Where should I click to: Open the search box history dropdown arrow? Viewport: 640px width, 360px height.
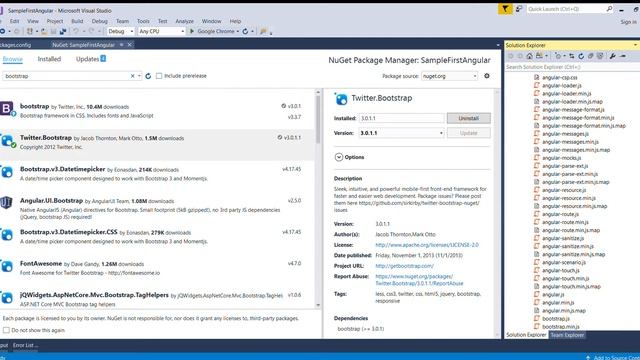click(x=139, y=76)
